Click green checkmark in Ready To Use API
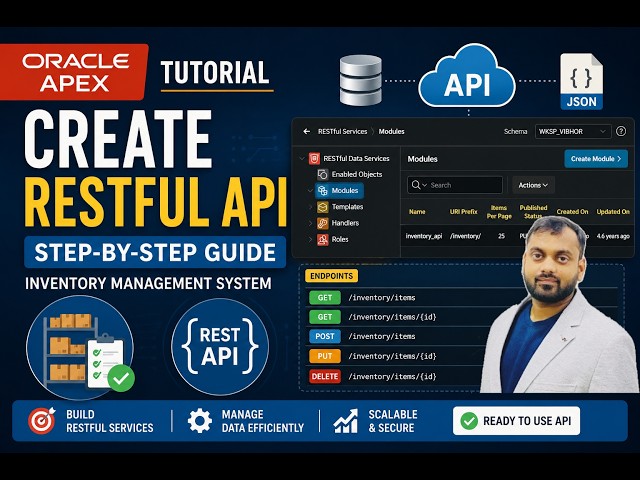 pyautogui.click(x=469, y=421)
